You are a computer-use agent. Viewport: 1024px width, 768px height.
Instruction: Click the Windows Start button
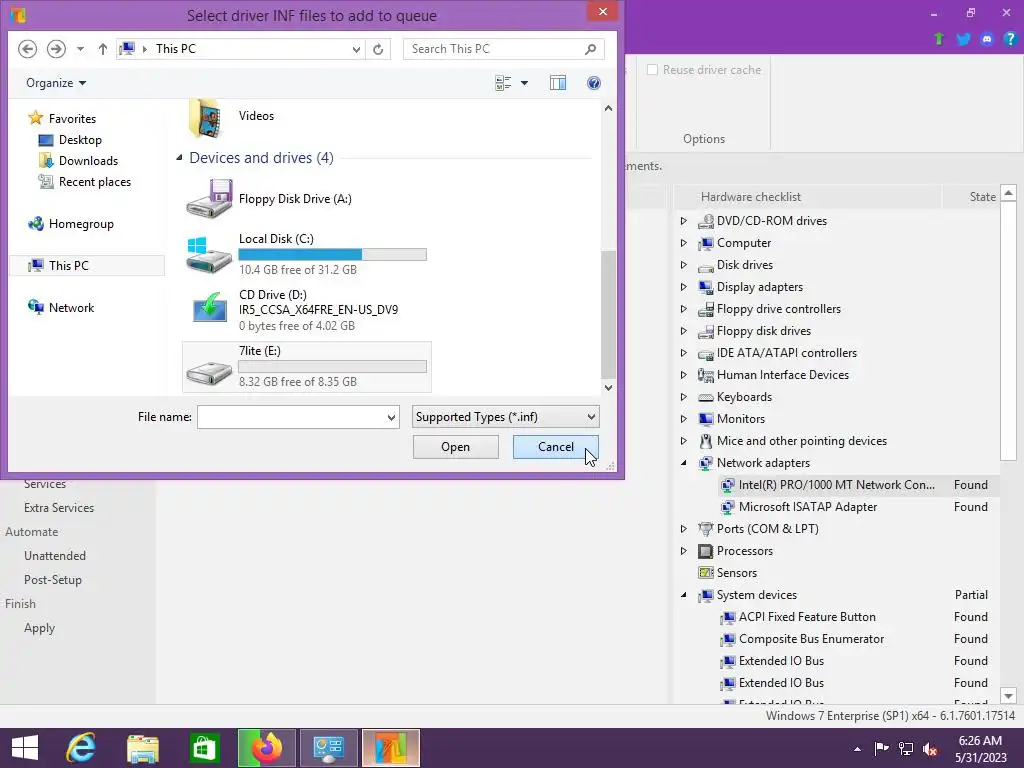point(25,748)
